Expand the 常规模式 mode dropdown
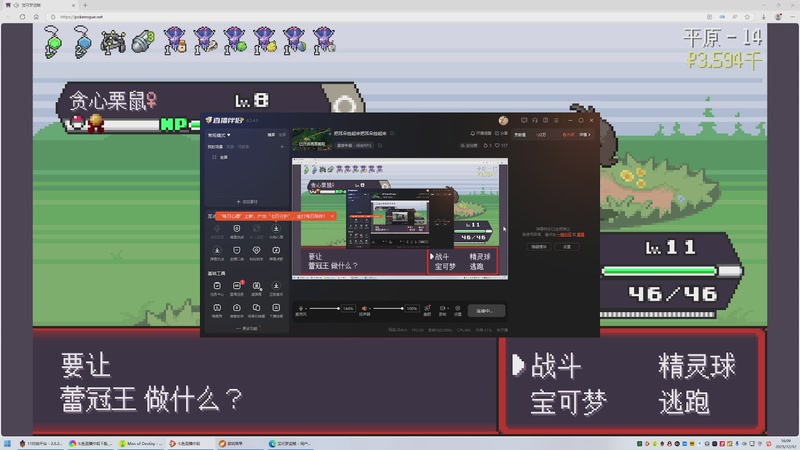The height and width of the screenshot is (450, 800). point(219,135)
